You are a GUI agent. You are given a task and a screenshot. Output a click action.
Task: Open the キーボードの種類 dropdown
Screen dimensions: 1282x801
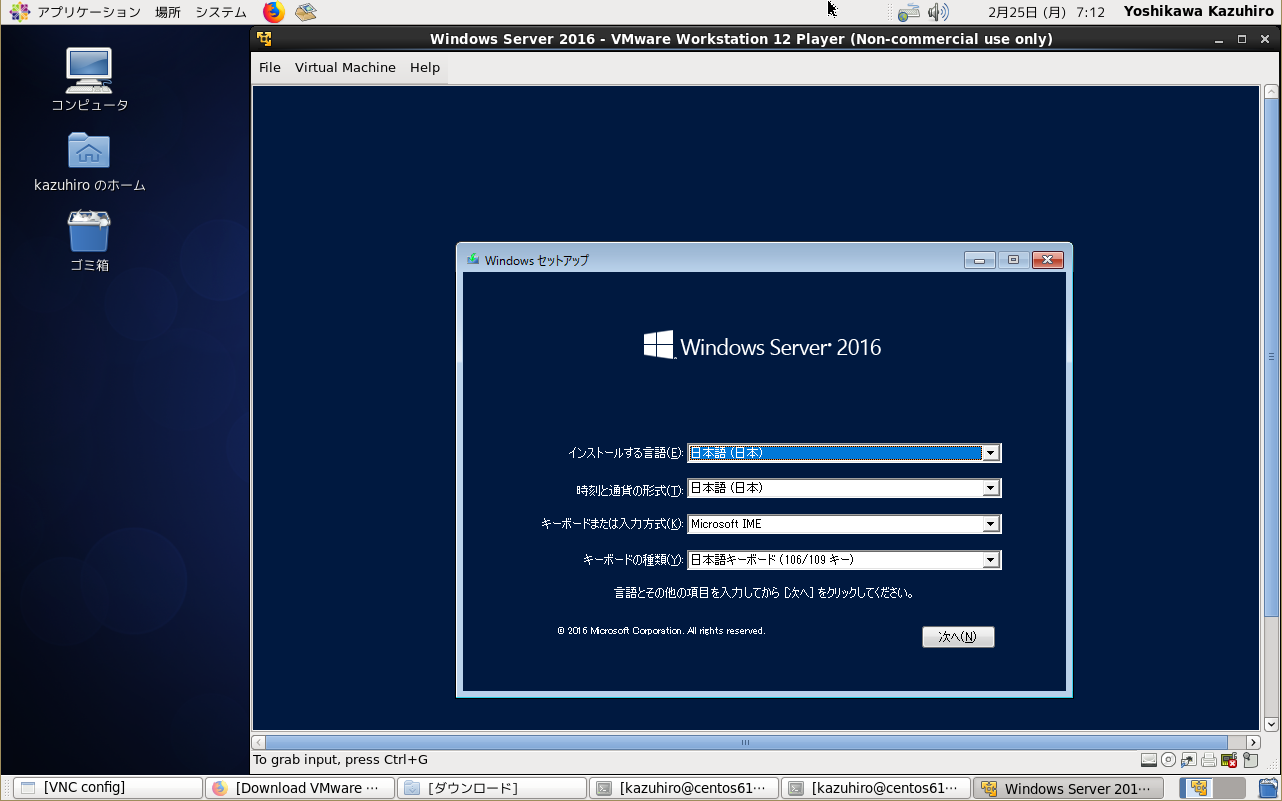[990, 560]
